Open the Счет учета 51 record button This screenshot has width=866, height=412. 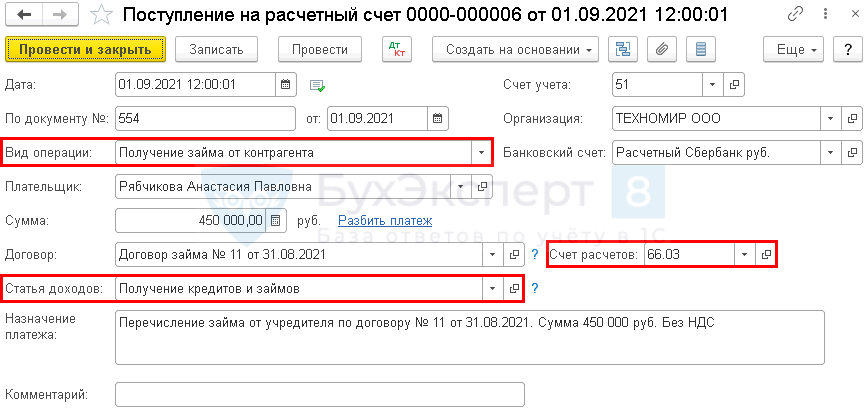(734, 85)
